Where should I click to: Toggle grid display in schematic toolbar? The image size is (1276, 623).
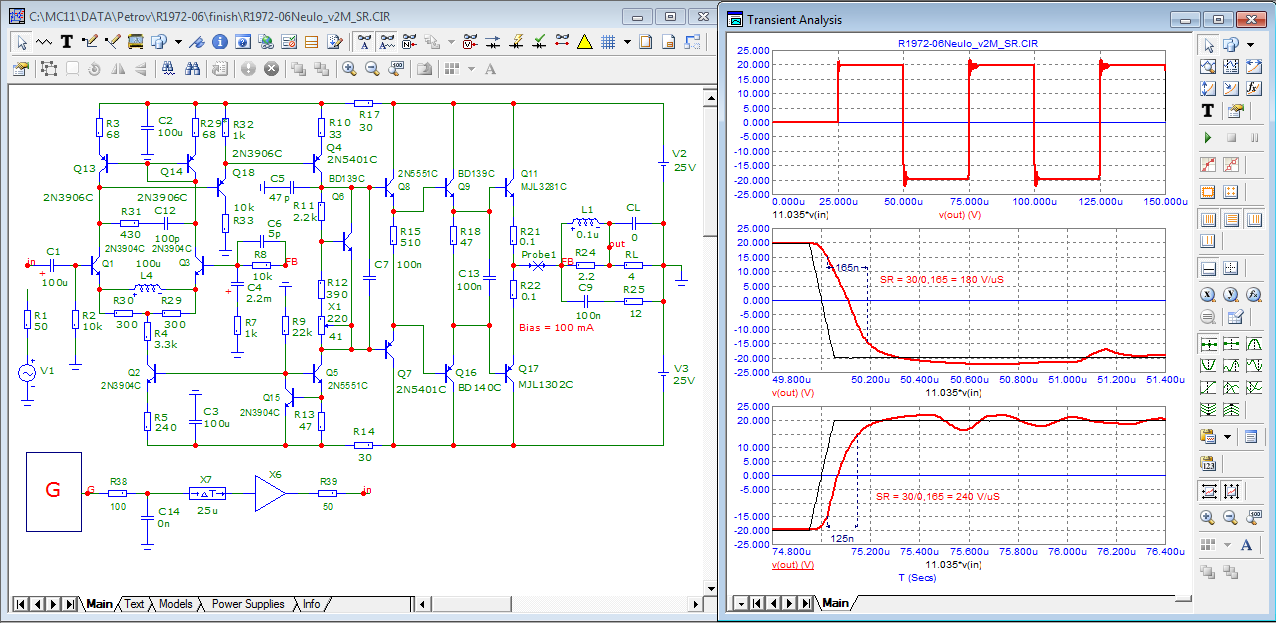(608, 42)
